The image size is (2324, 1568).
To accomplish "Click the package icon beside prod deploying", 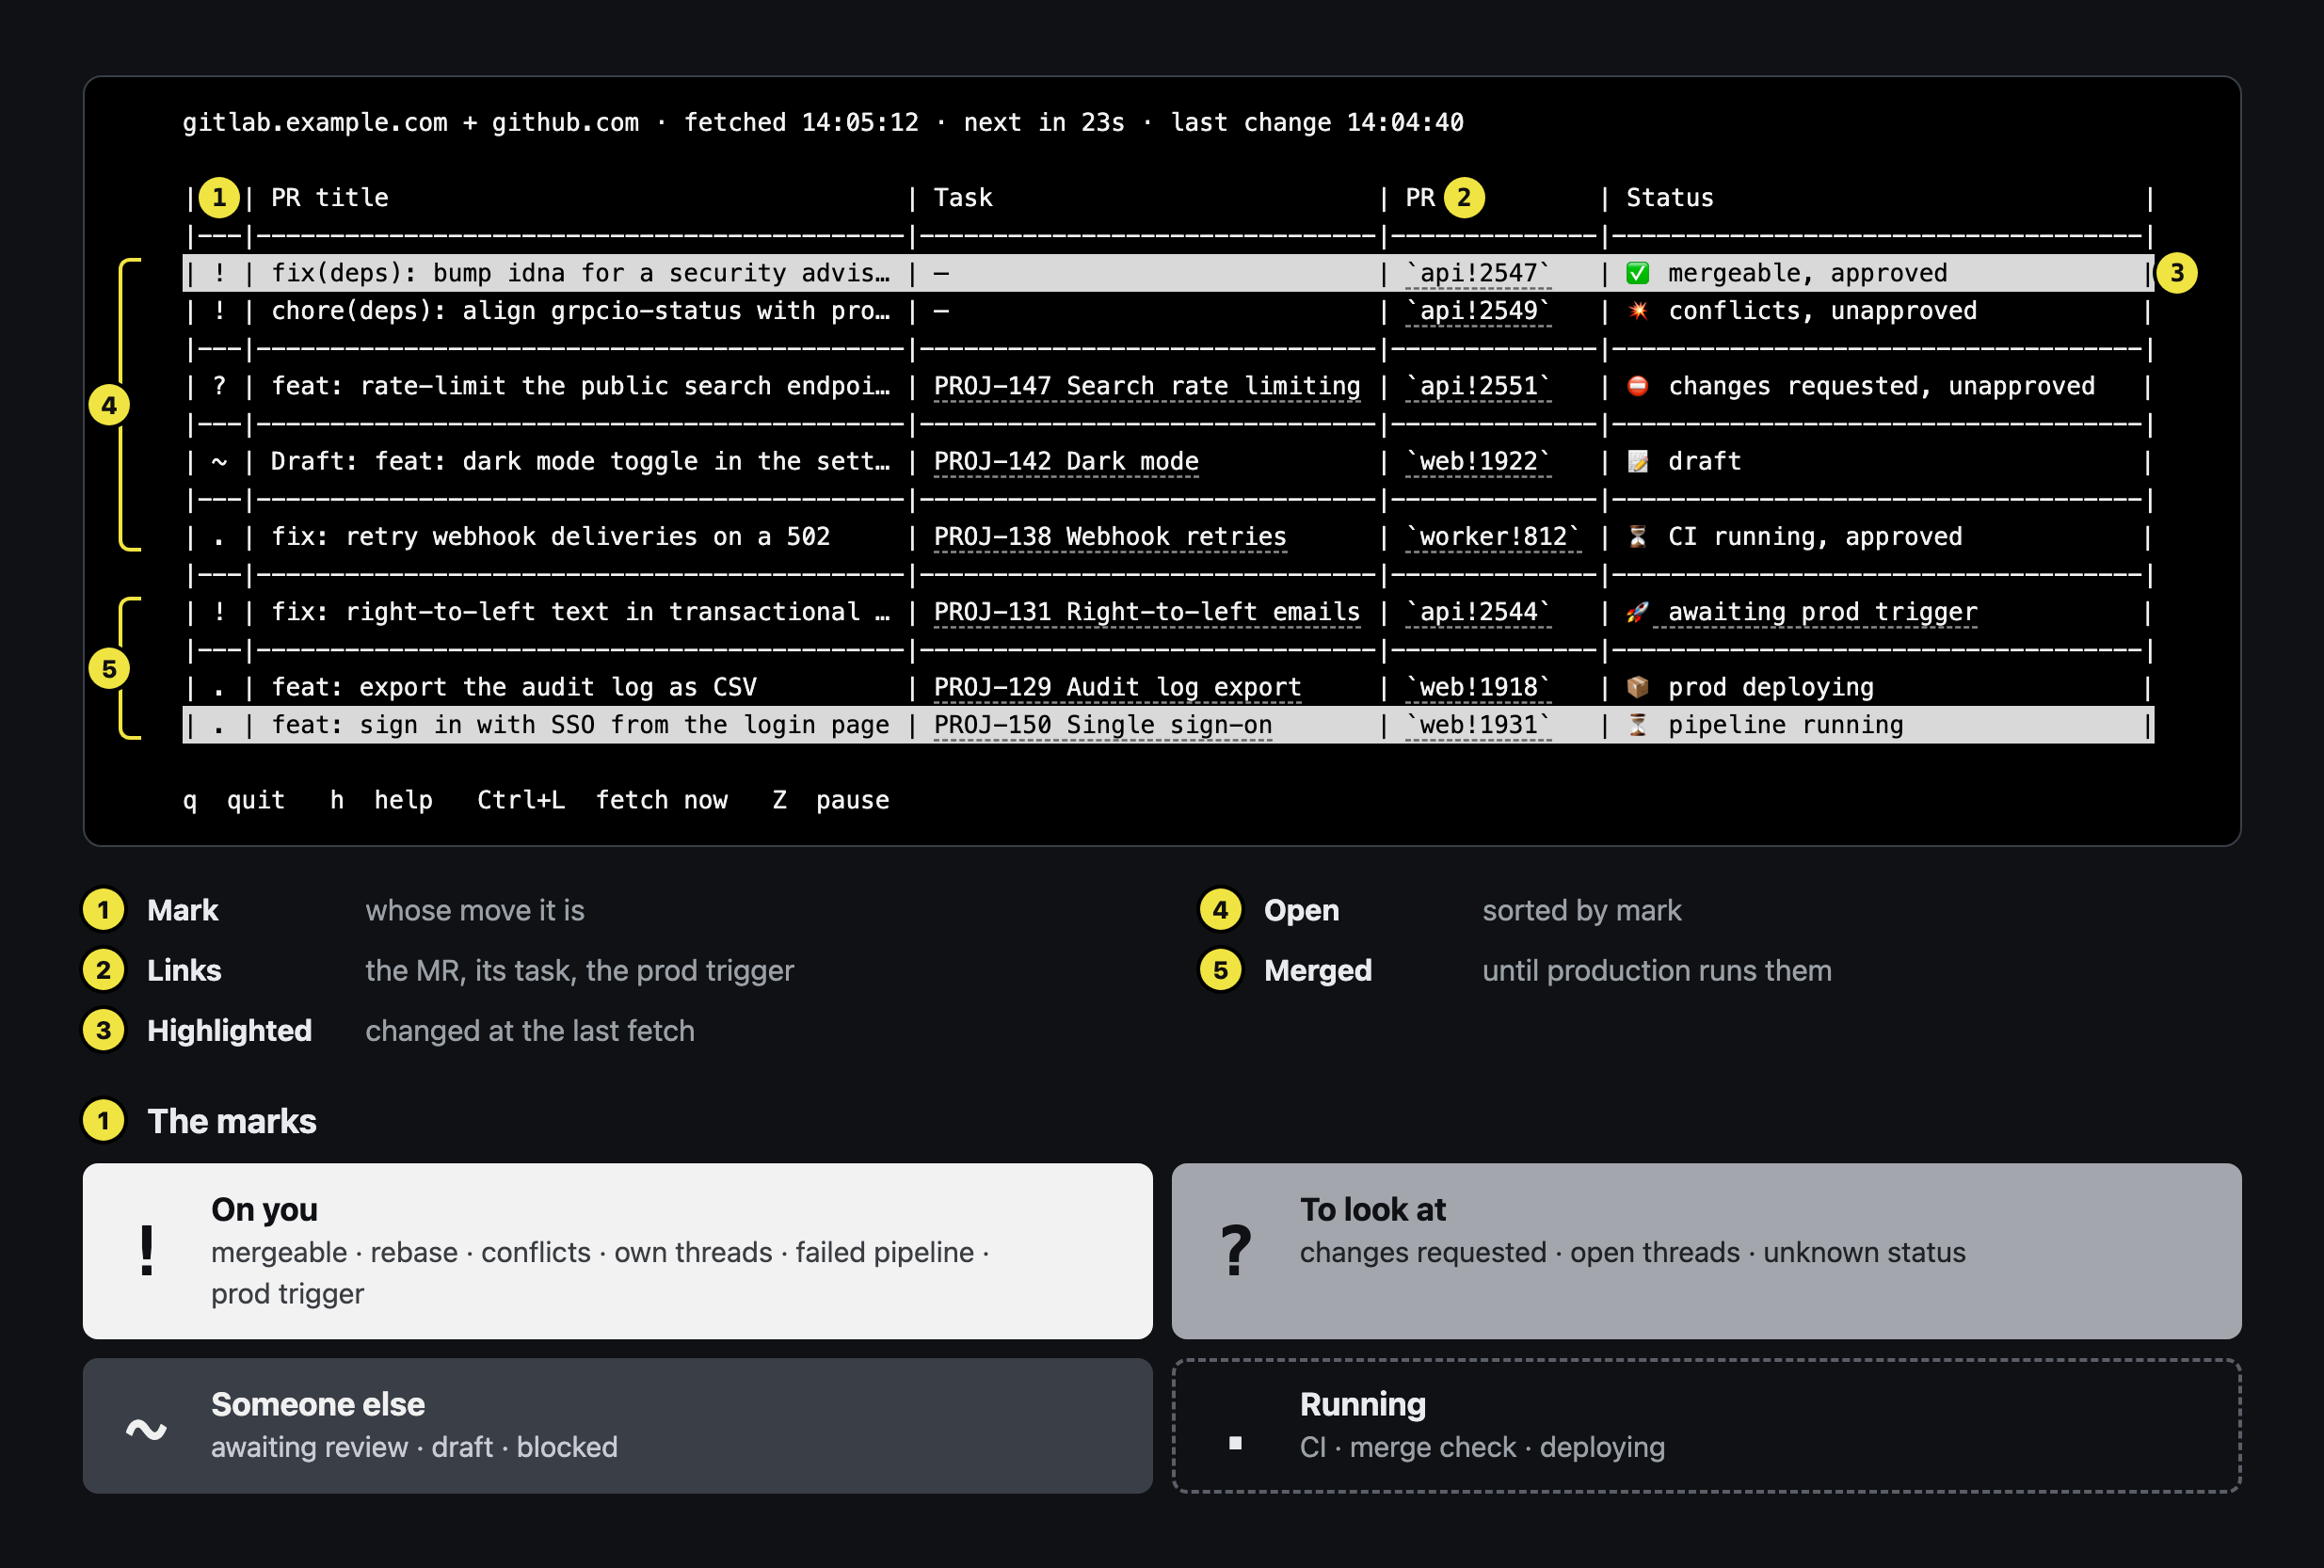I will click(x=1637, y=687).
